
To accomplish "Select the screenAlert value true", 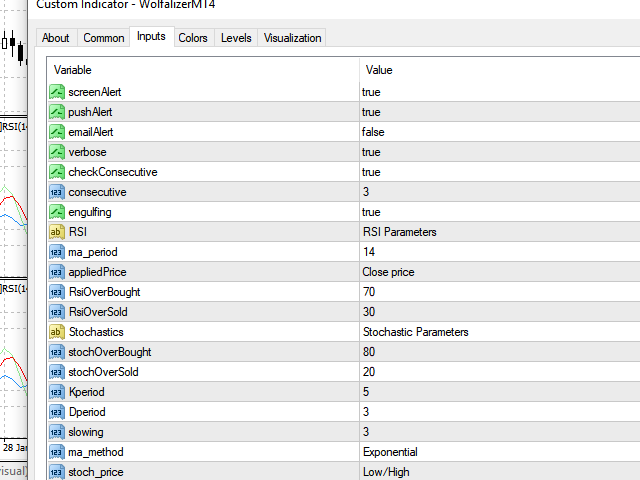I will (371, 92).
